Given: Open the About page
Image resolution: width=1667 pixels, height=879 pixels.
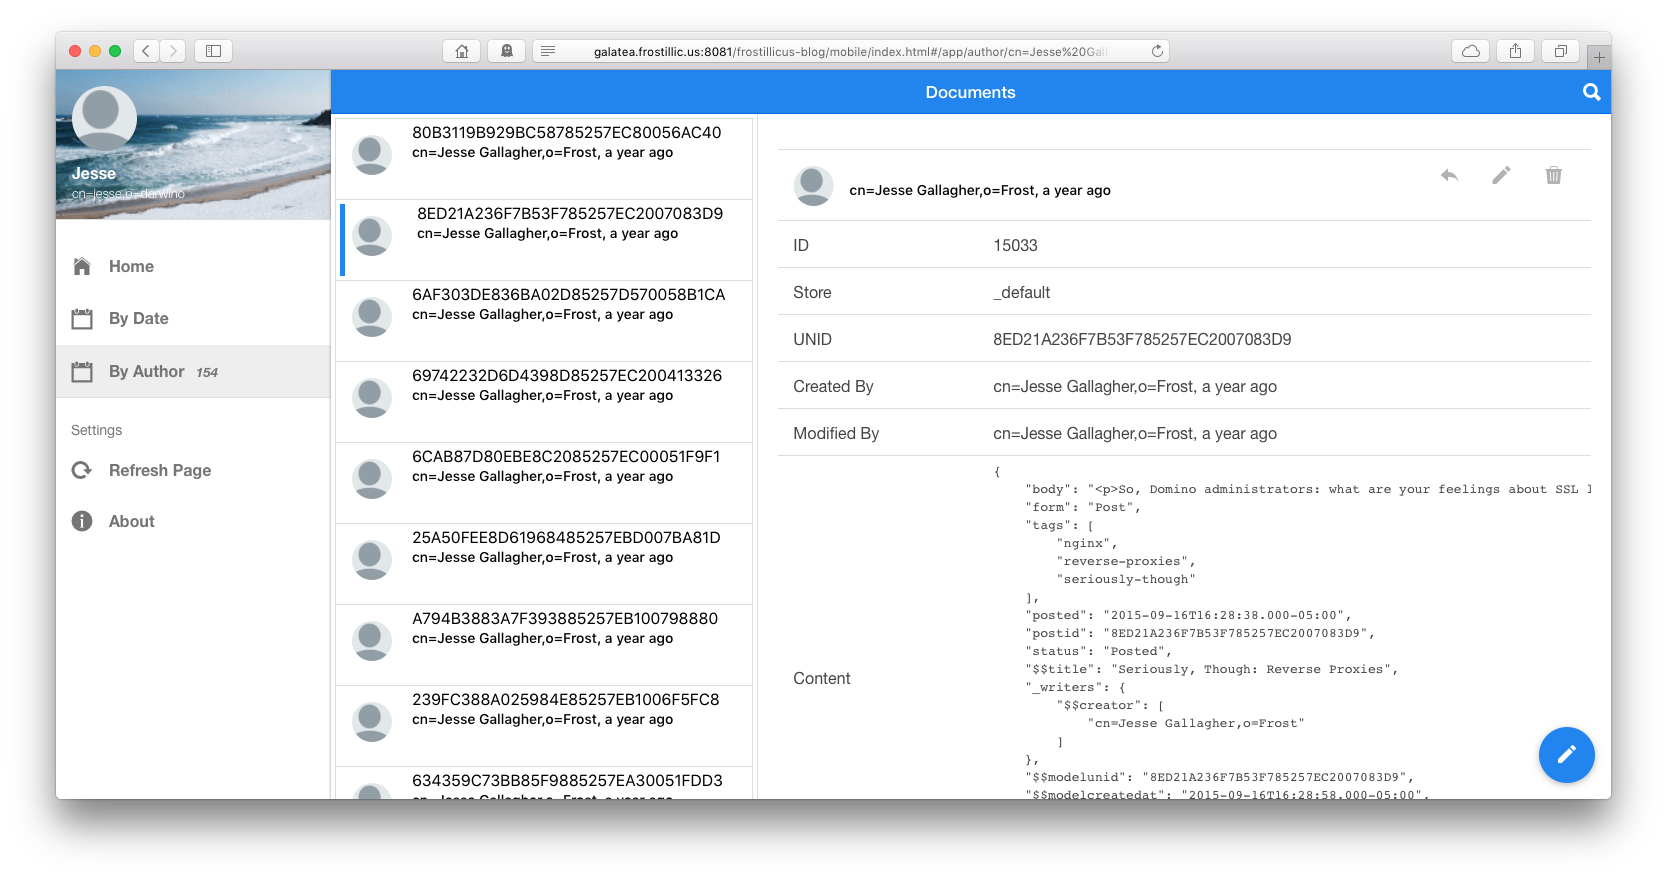Looking at the screenshot, I should pos(131,521).
